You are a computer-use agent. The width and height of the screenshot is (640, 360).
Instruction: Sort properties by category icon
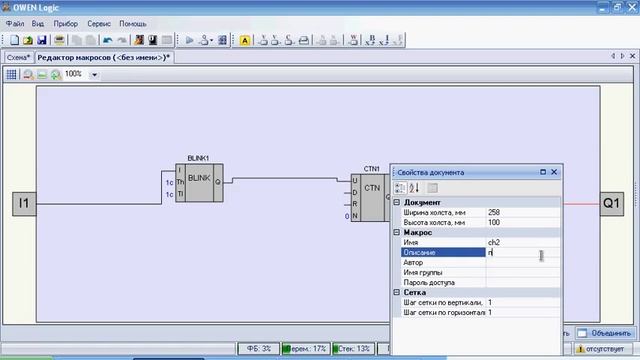pyautogui.click(x=400, y=188)
